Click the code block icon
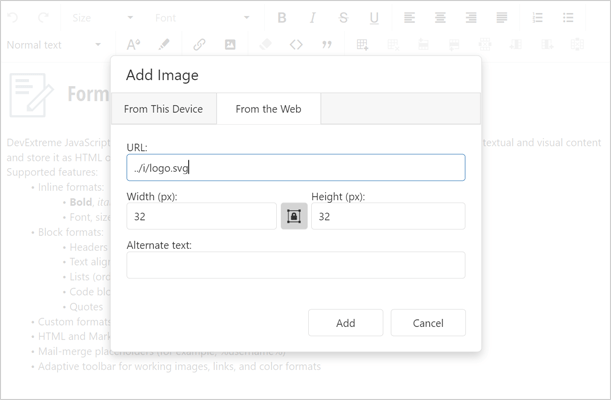This screenshot has height=400, width=611. [296, 45]
